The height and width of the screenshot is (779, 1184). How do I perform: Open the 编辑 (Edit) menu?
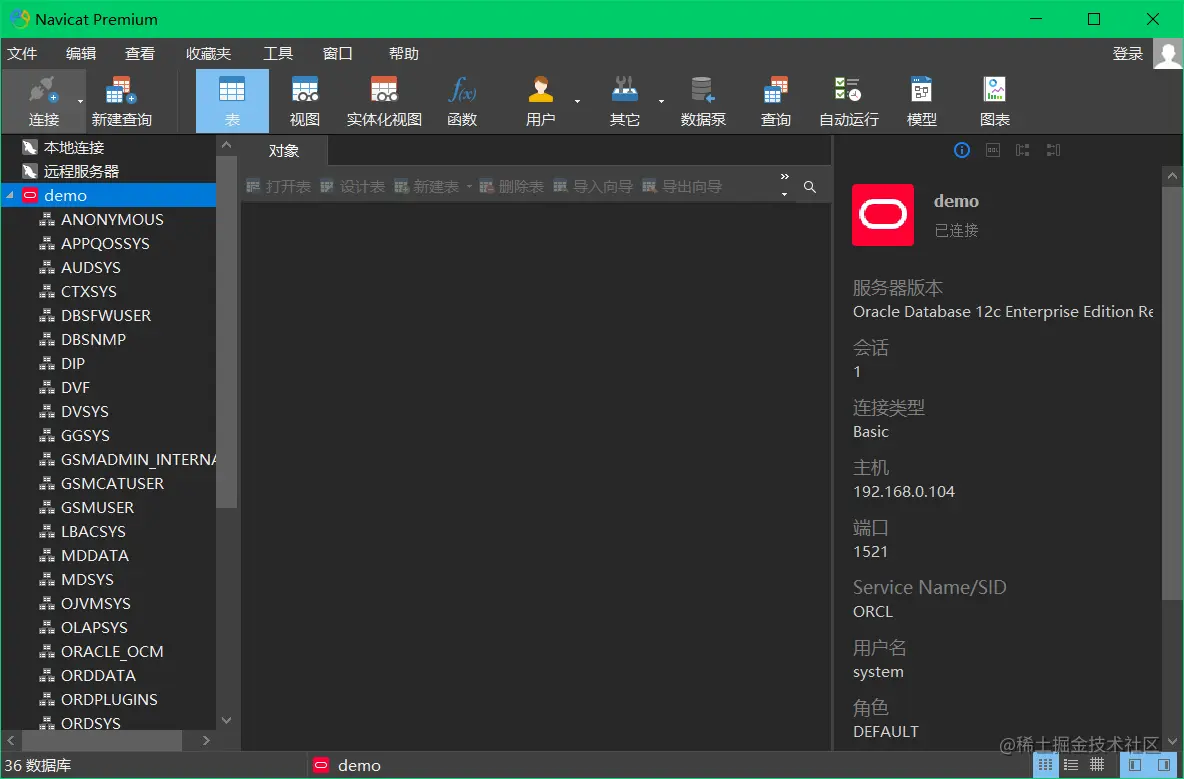(81, 54)
